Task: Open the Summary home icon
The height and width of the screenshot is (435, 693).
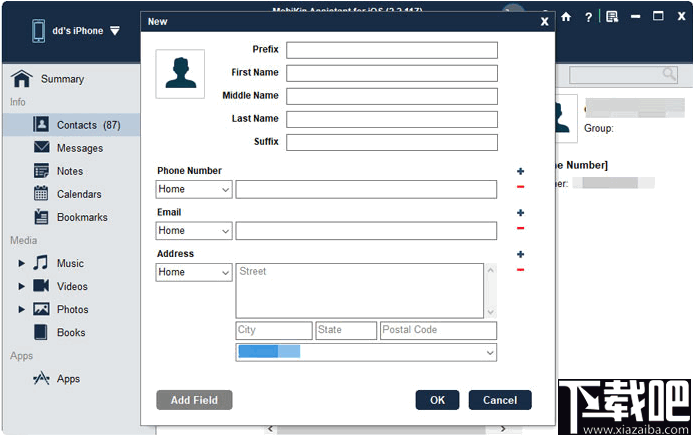Action: click(x=22, y=79)
